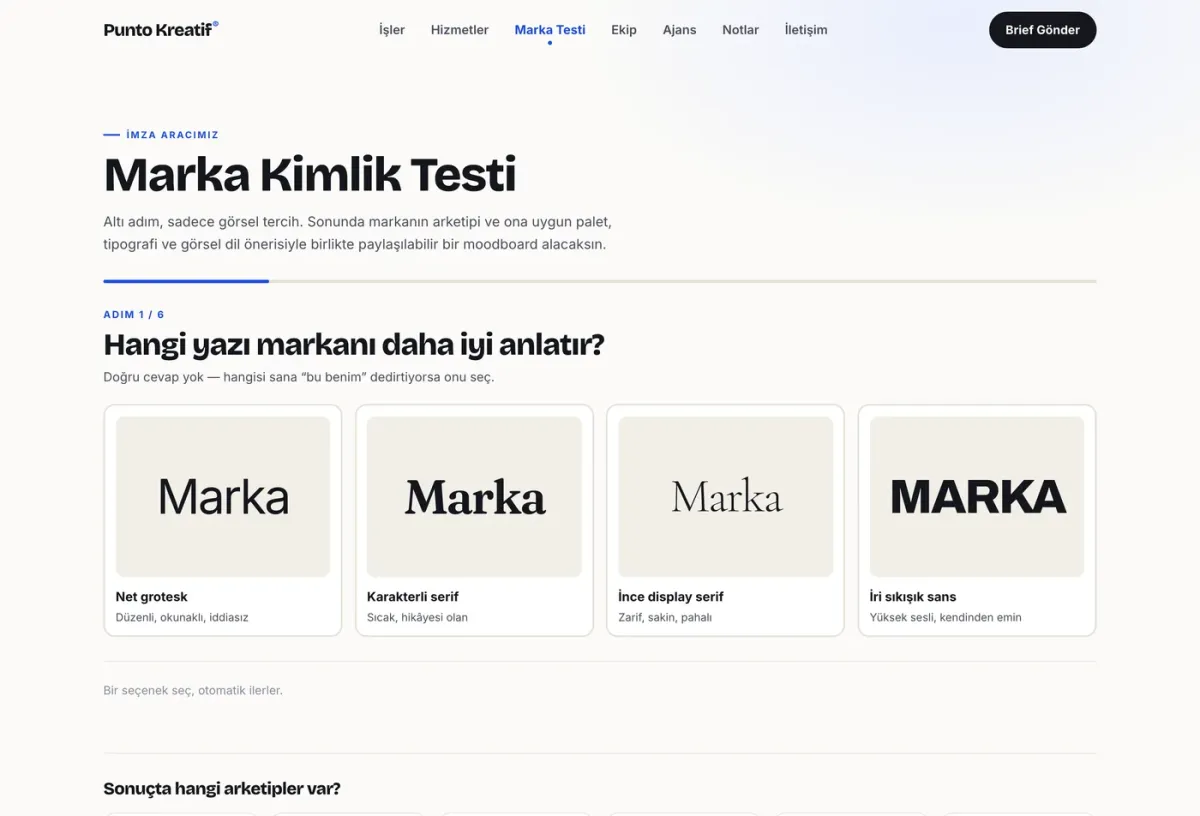Viewport: 1200px width, 816px height.
Task: Click the 'Düzenli, okunaklı, iddiasız' description
Action: [182, 617]
